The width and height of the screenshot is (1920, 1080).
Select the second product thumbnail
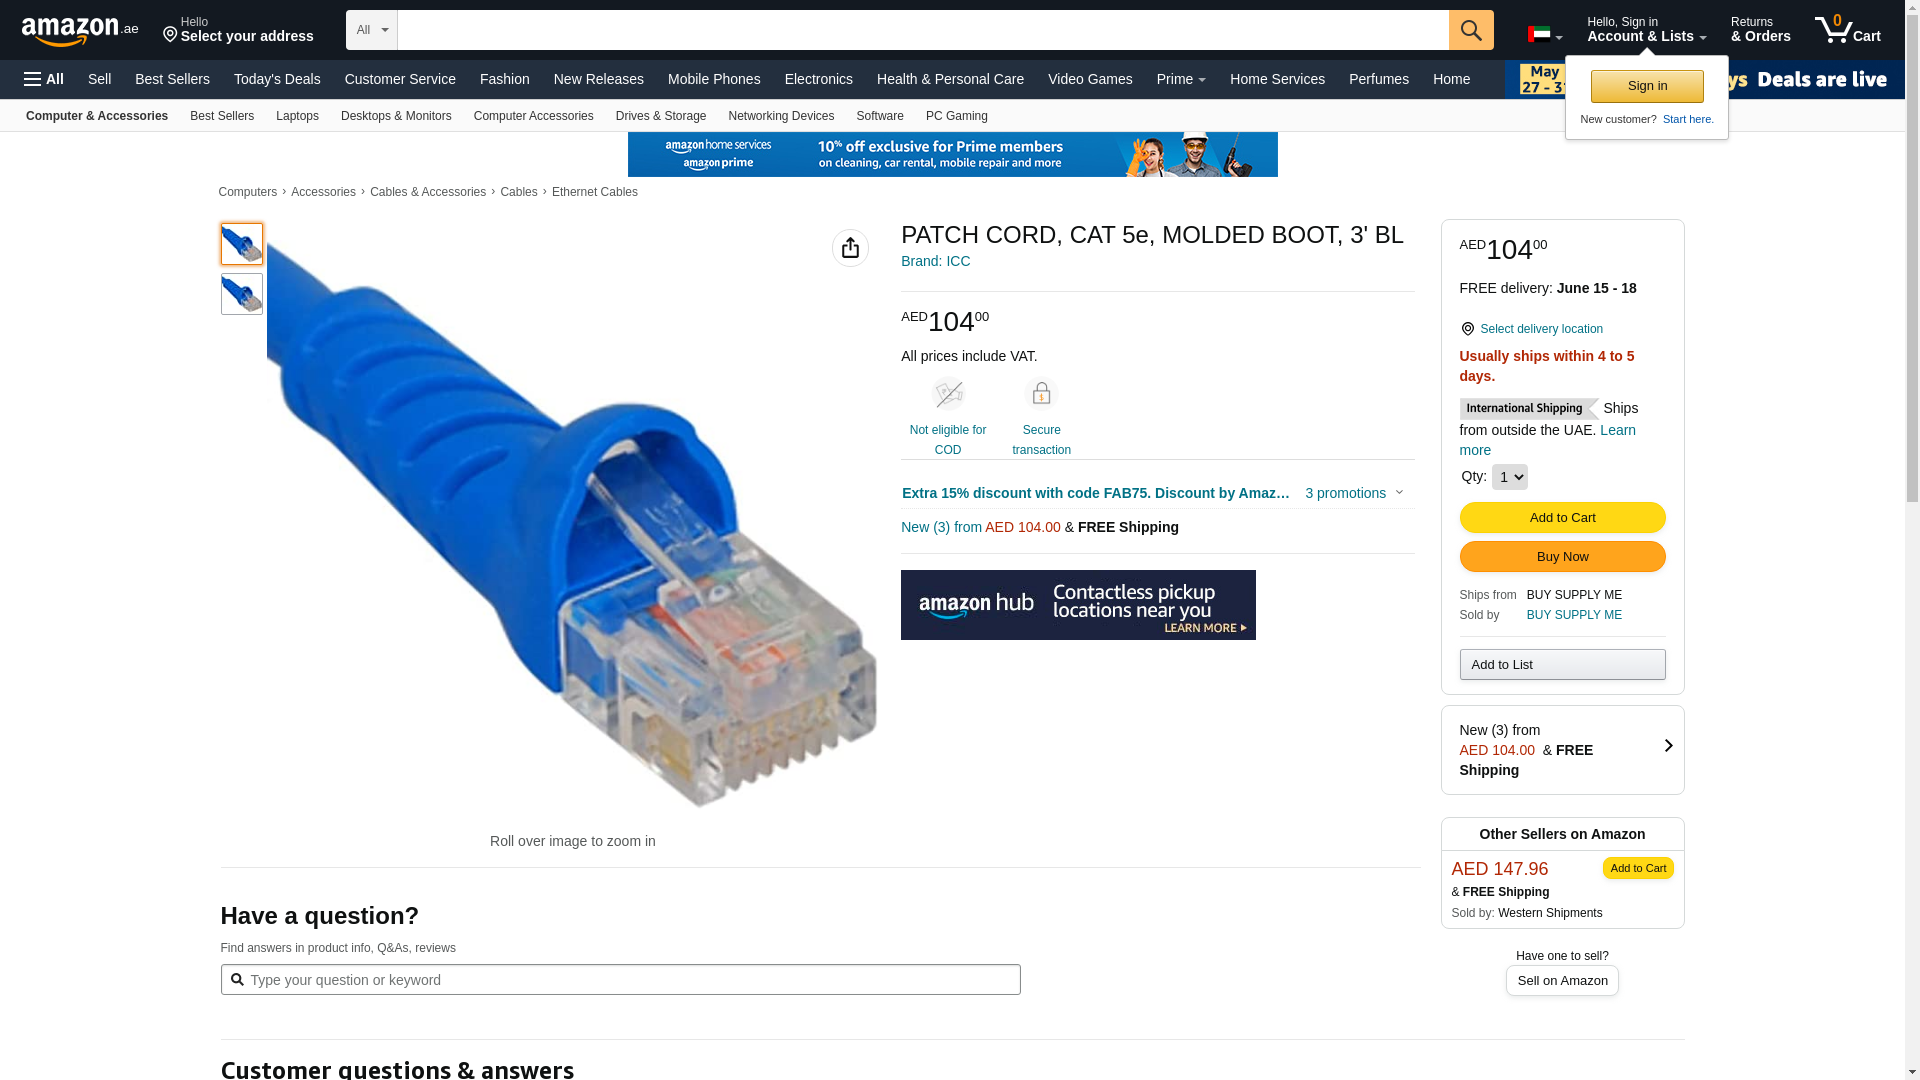242,294
